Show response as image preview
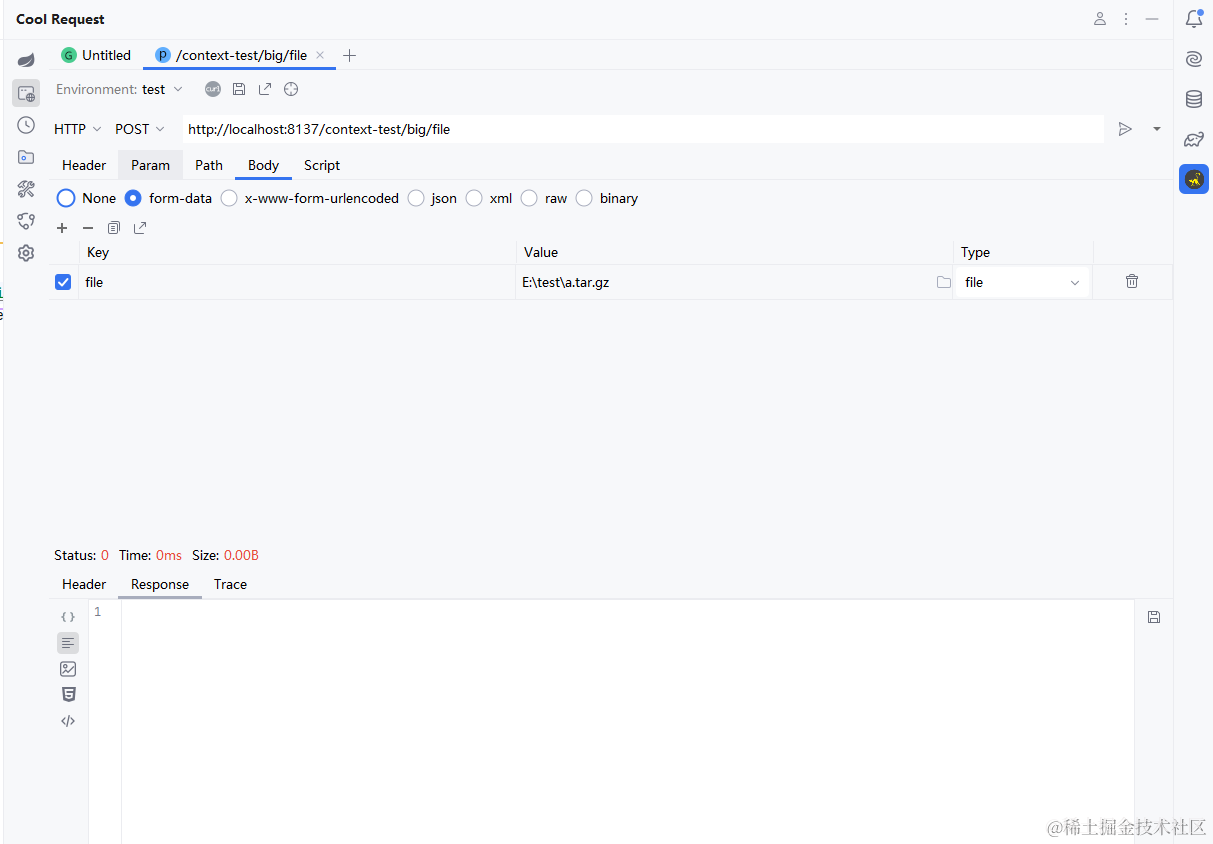The height and width of the screenshot is (844, 1213). click(68, 669)
